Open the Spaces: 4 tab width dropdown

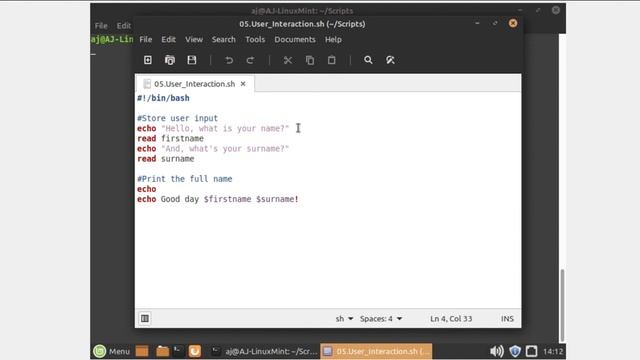click(381, 318)
